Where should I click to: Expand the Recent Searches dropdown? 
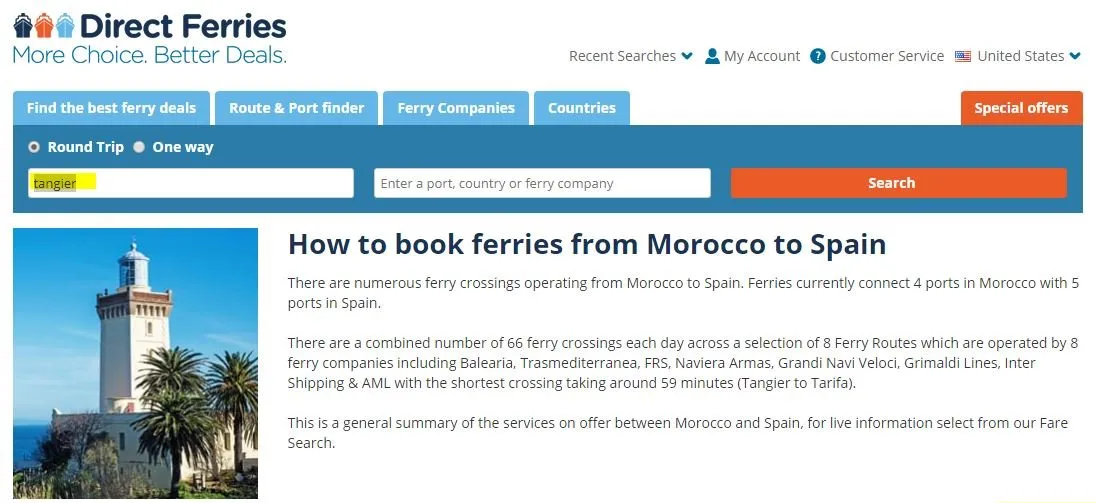pos(630,56)
